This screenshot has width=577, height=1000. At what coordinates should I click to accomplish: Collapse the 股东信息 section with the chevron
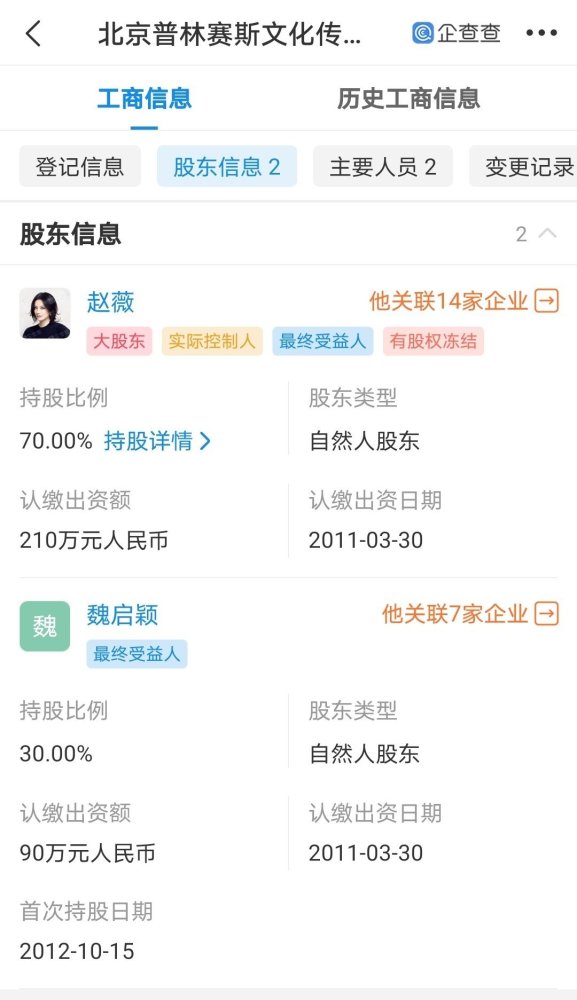click(548, 233)
